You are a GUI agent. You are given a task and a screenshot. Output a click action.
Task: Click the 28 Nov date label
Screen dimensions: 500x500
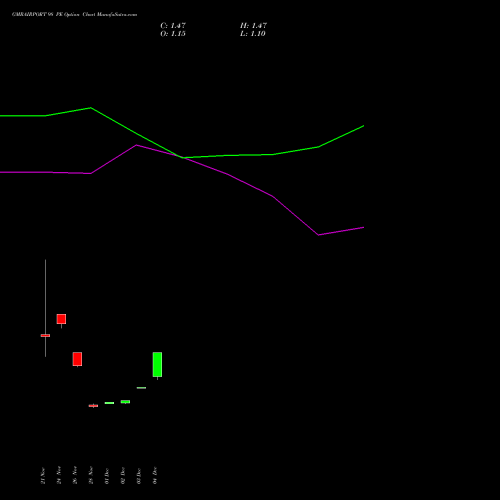pos(91,476)
